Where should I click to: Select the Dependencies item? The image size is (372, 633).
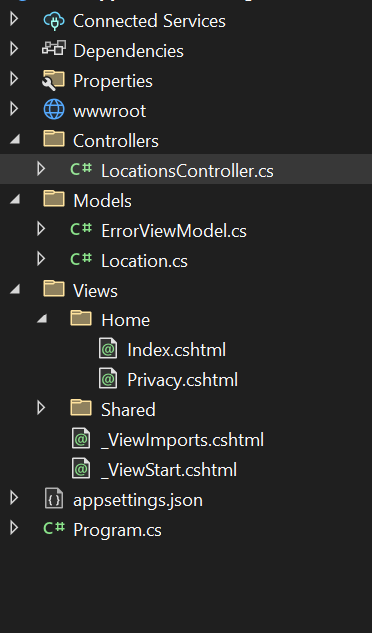click(x=128, y=51)
